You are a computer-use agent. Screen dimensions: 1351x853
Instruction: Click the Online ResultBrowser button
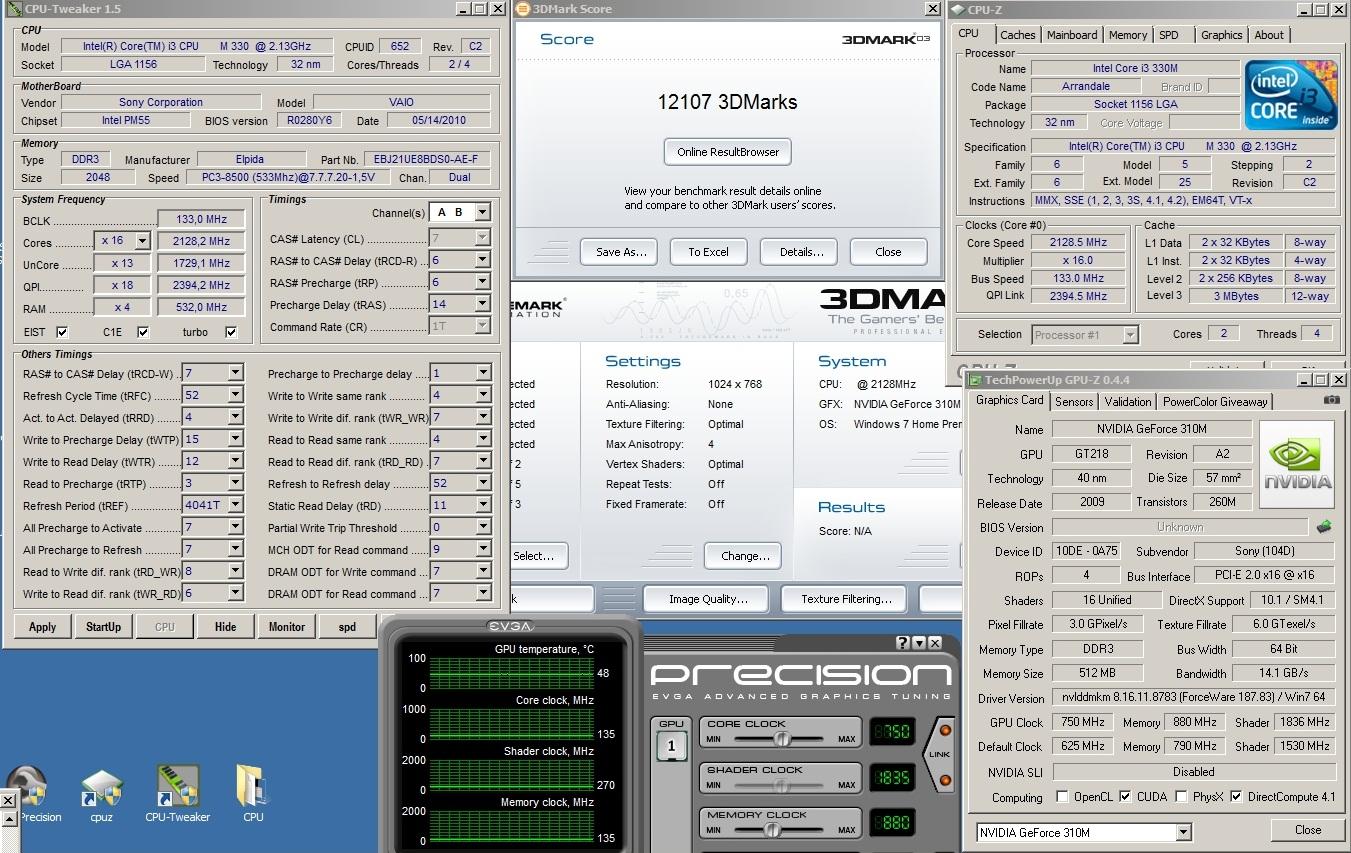728,152
